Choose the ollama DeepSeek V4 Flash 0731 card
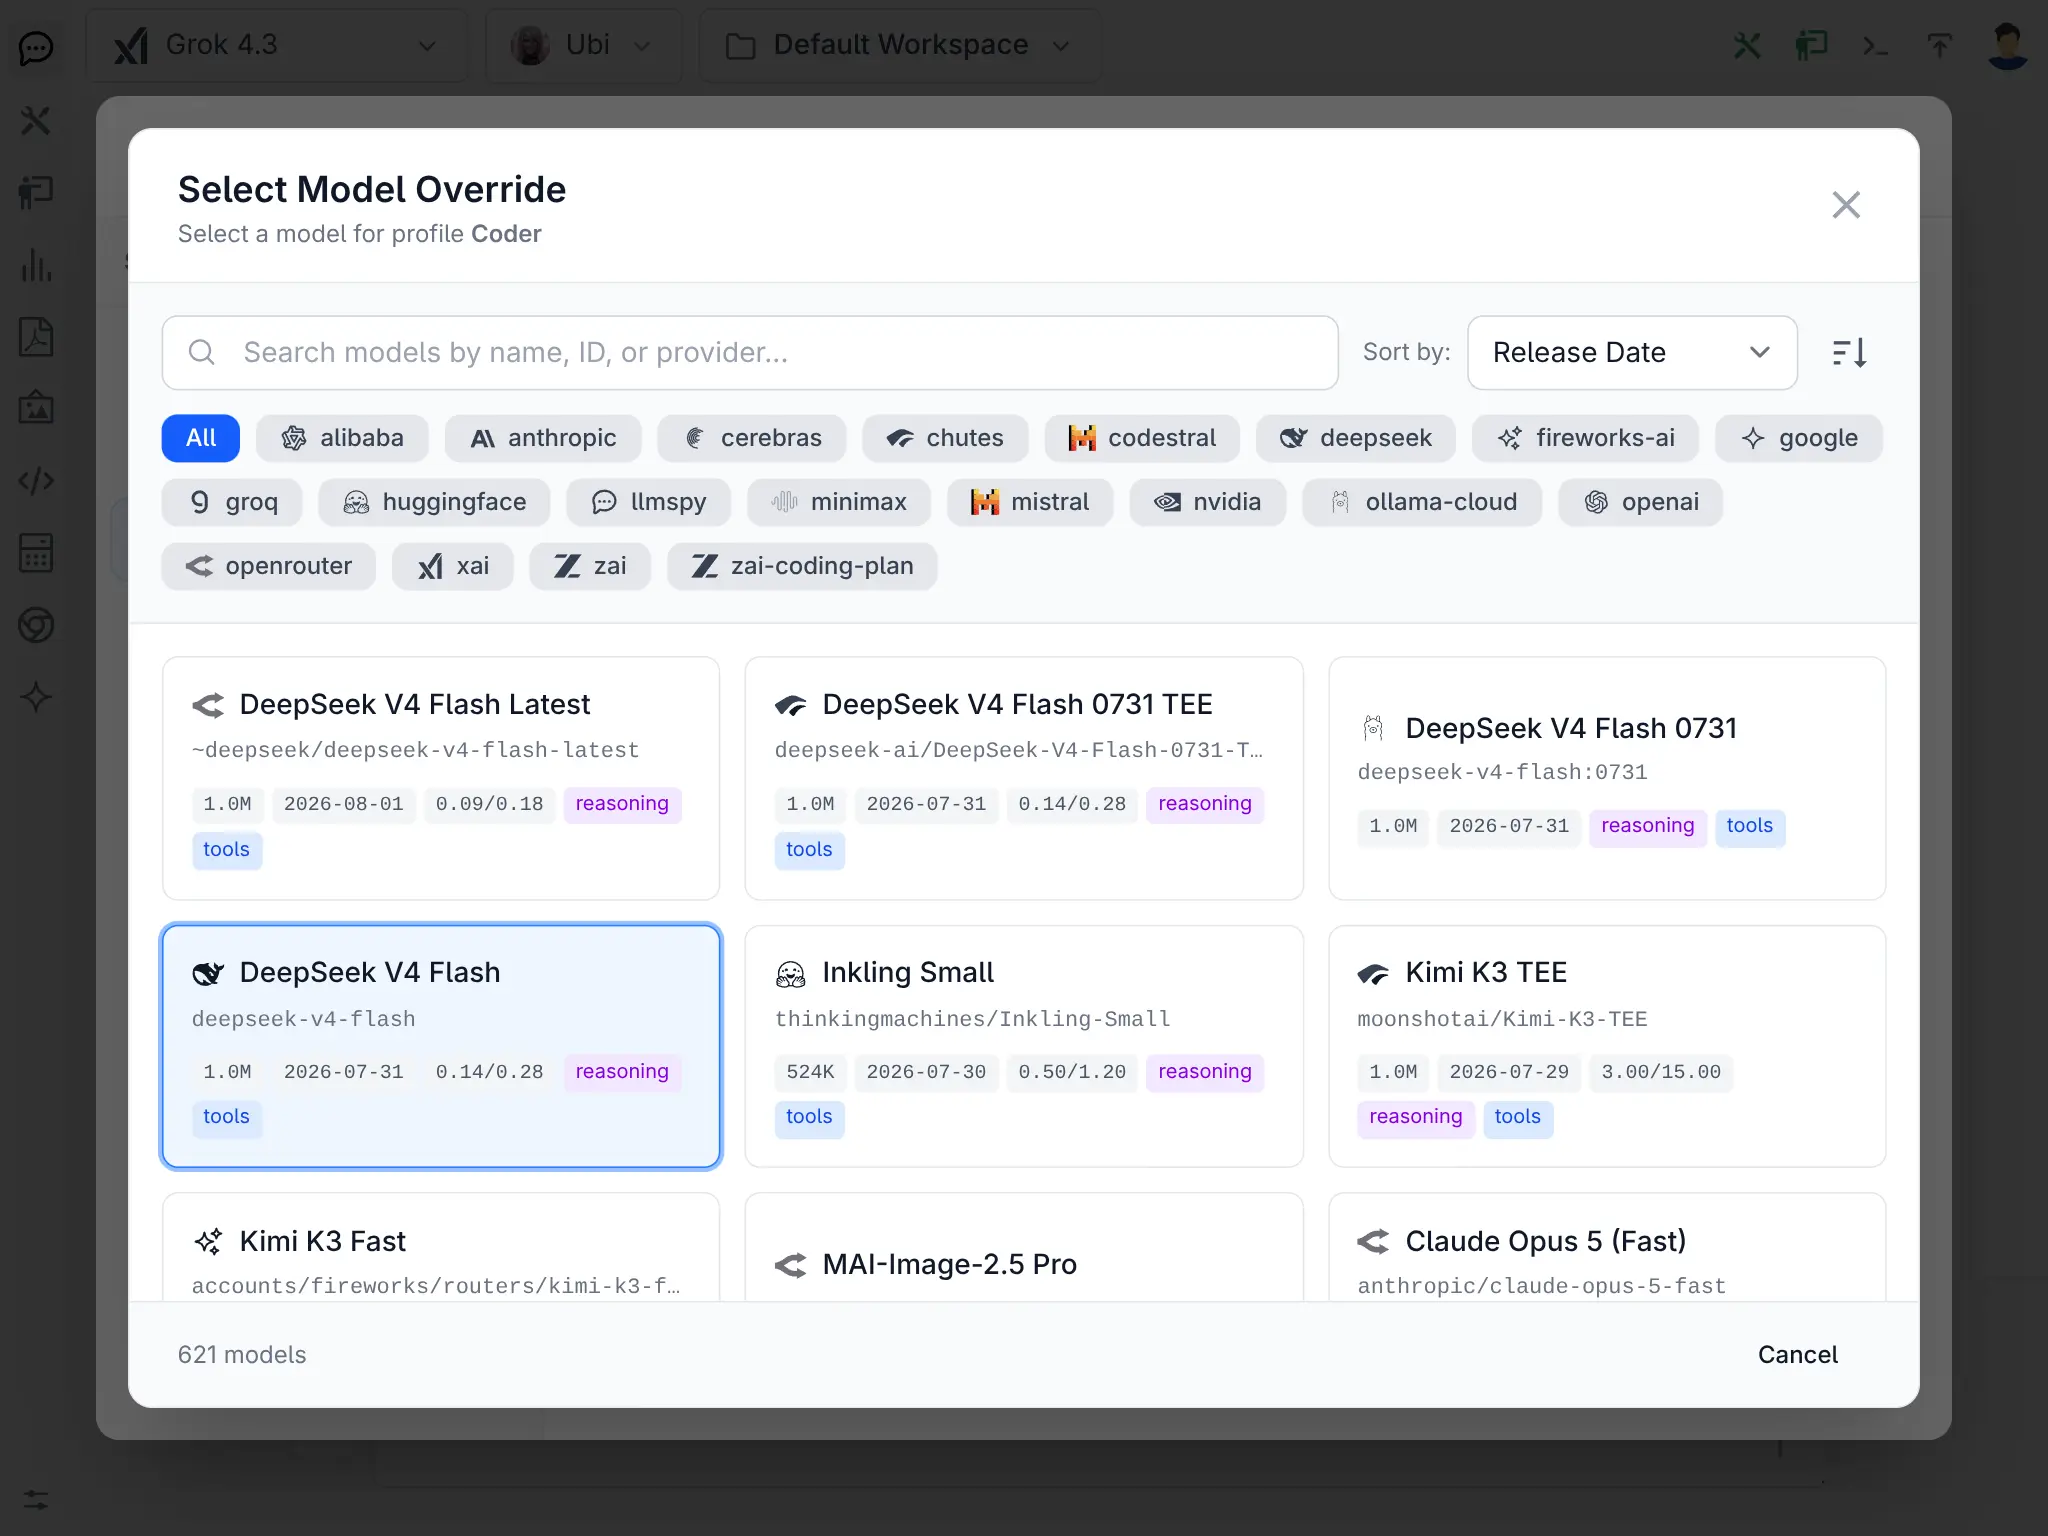The image size is (2048, 1536). [x=1607, y=778]
